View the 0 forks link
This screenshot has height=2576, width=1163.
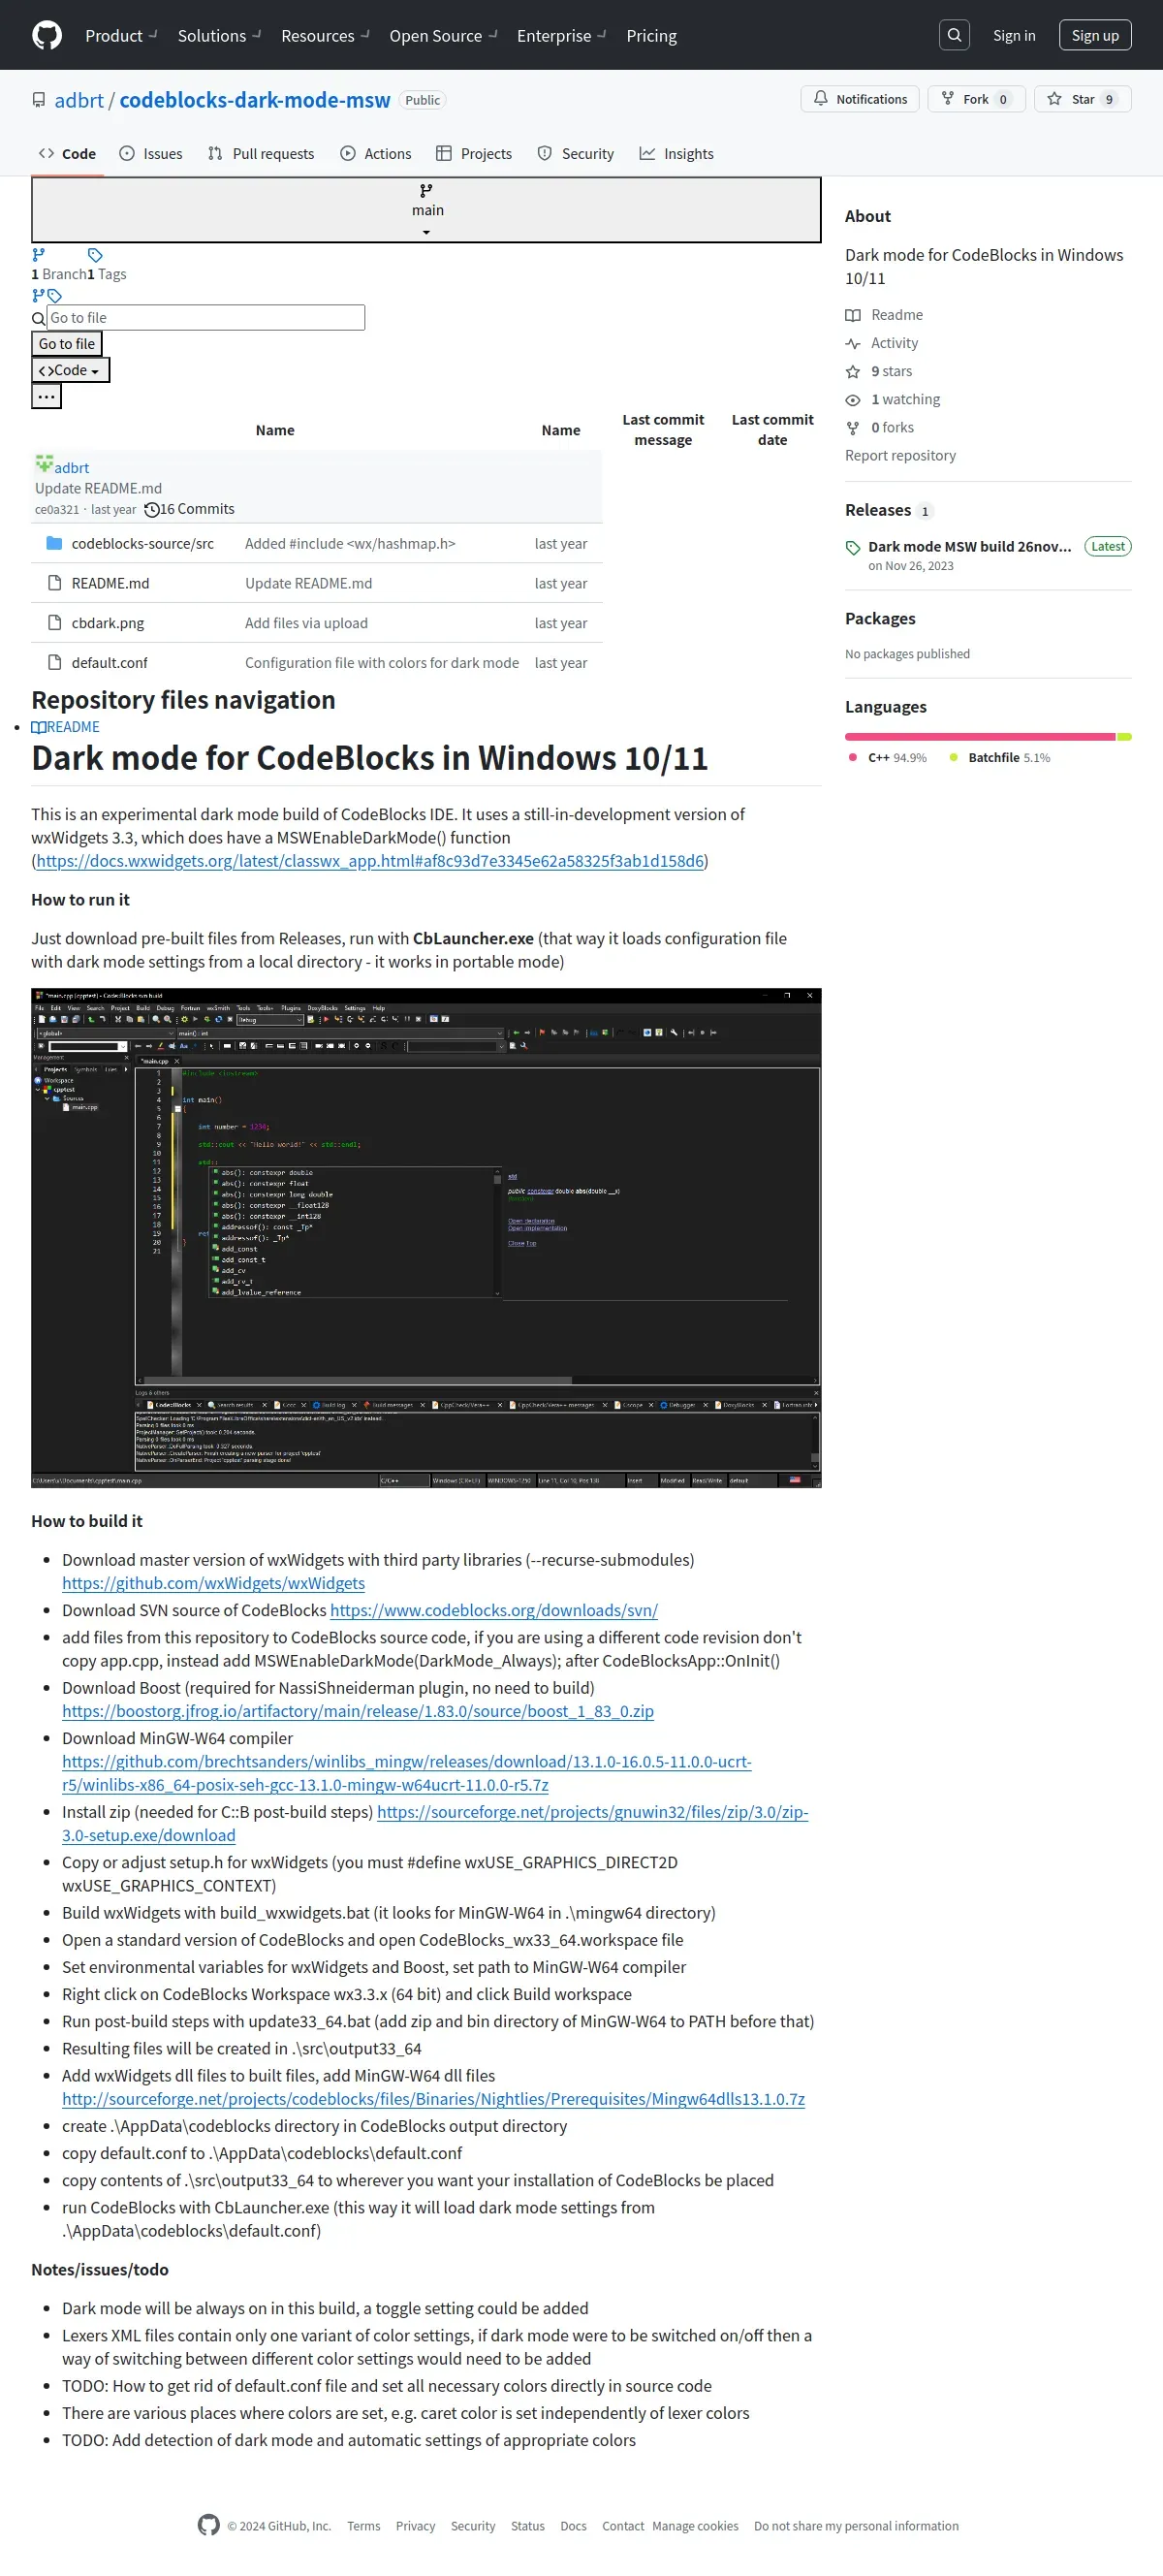(x=880, y=427)
